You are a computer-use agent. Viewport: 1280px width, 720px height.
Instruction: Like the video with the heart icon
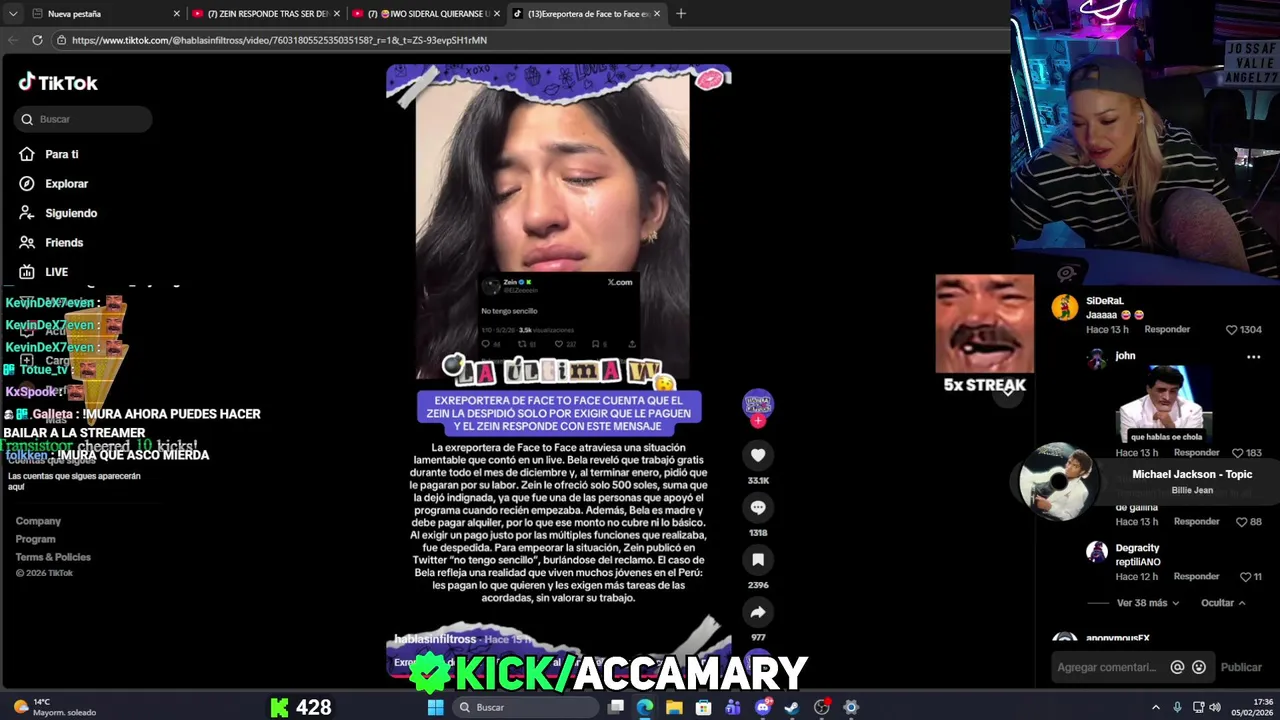[x=758, y=456]
